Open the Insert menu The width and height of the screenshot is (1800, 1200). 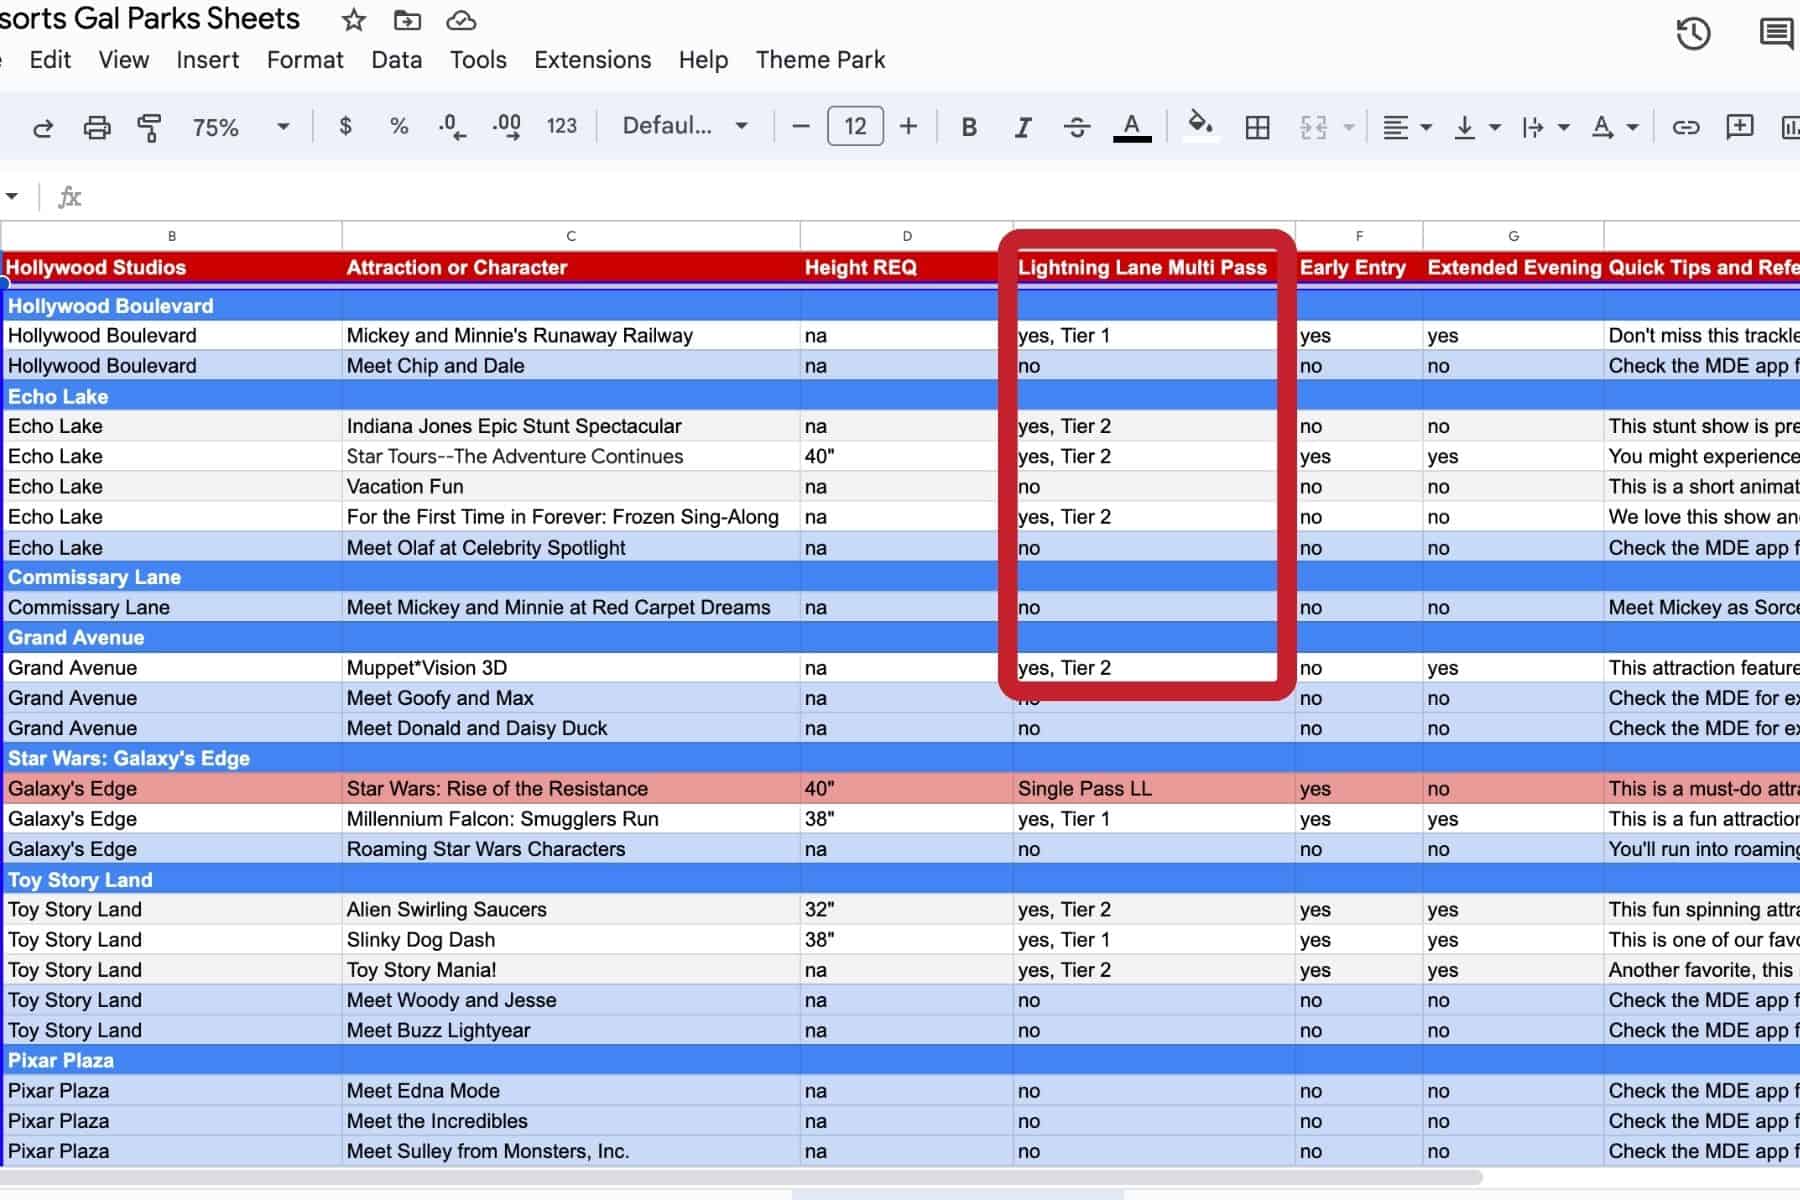pyautogui.click(x=208, y=60)
